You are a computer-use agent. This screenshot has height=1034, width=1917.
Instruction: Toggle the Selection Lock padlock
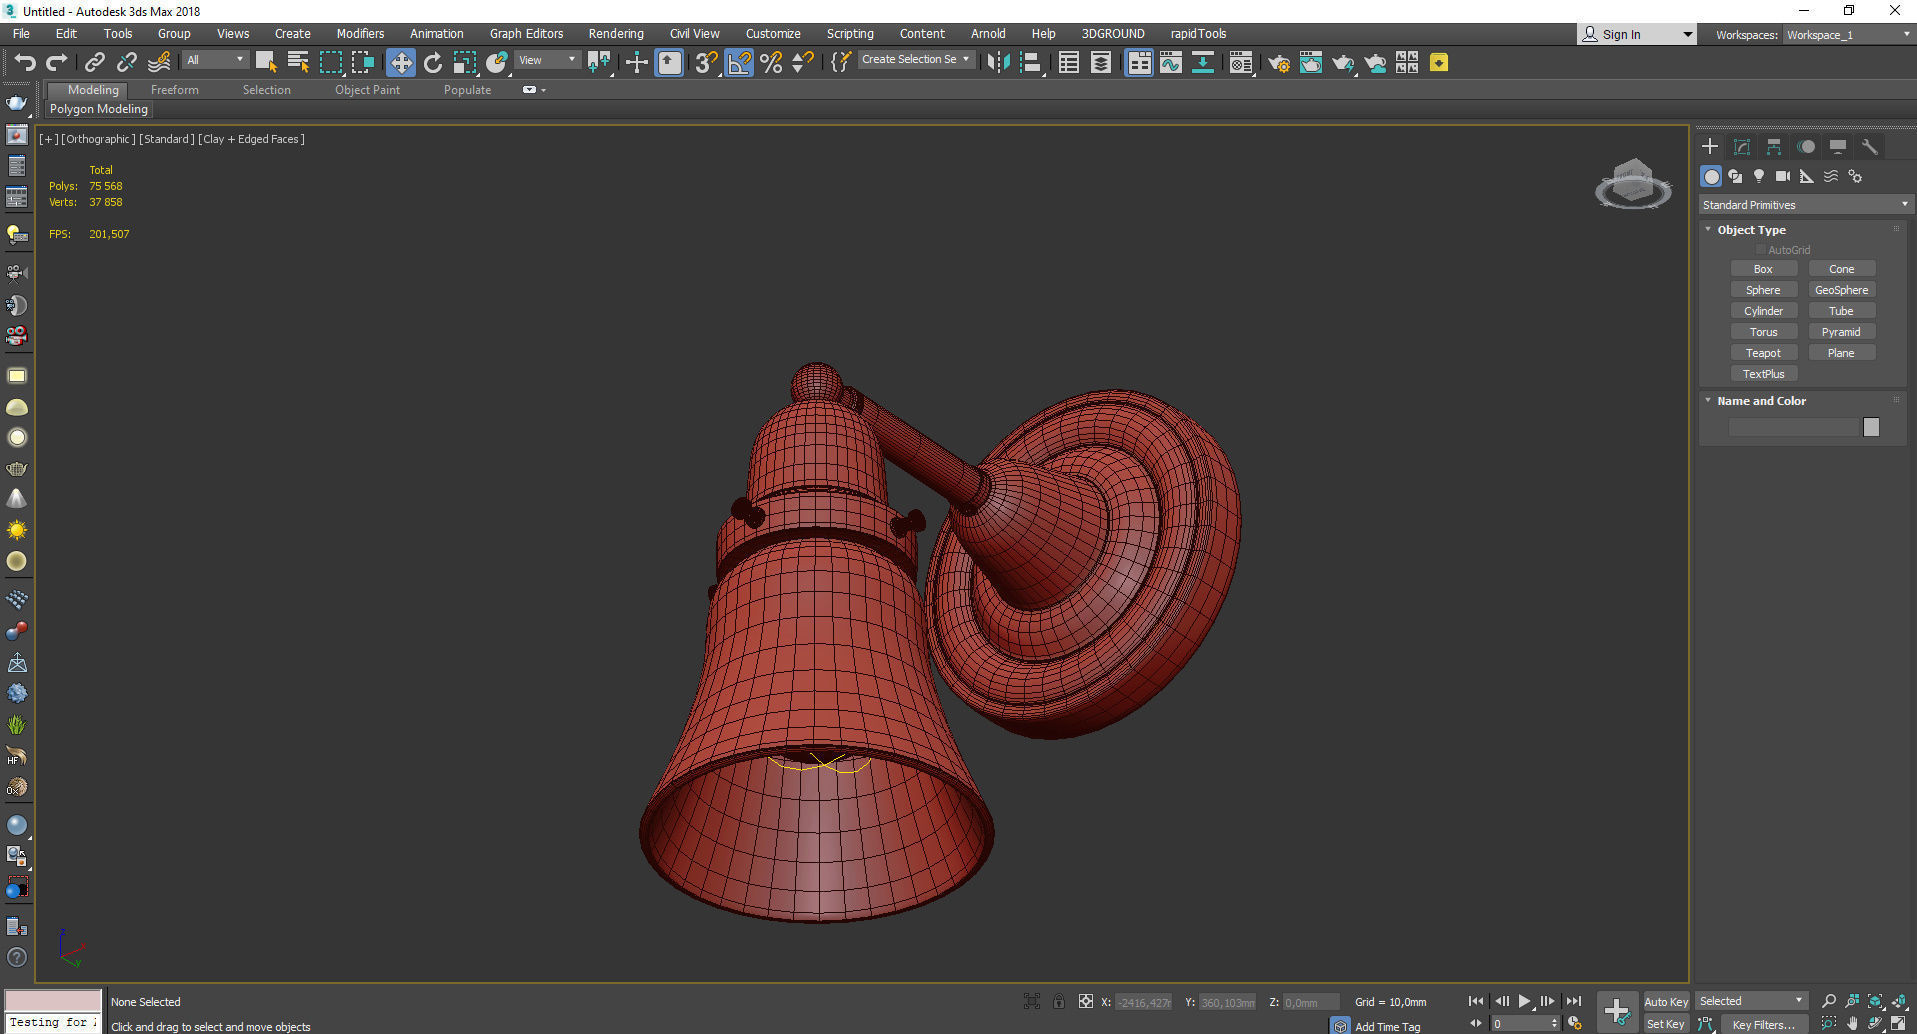click(1059, 1001)
